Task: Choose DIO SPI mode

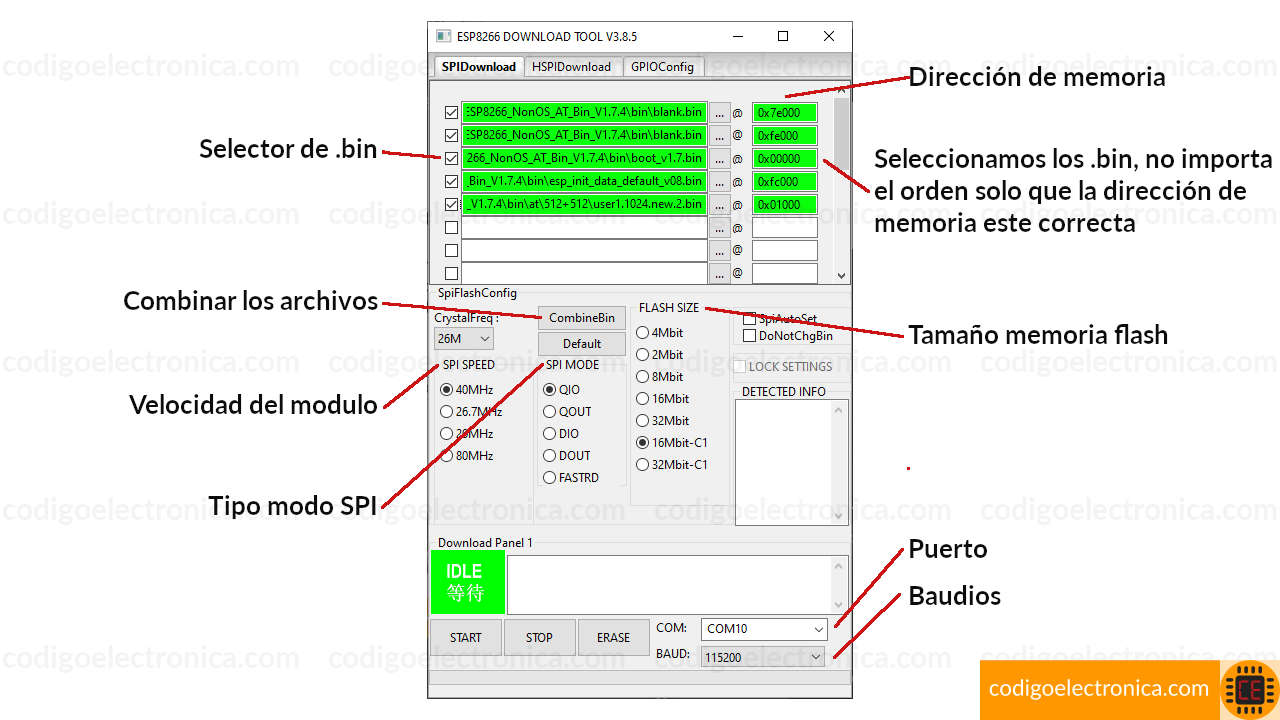Action: (x=549, y=434)
